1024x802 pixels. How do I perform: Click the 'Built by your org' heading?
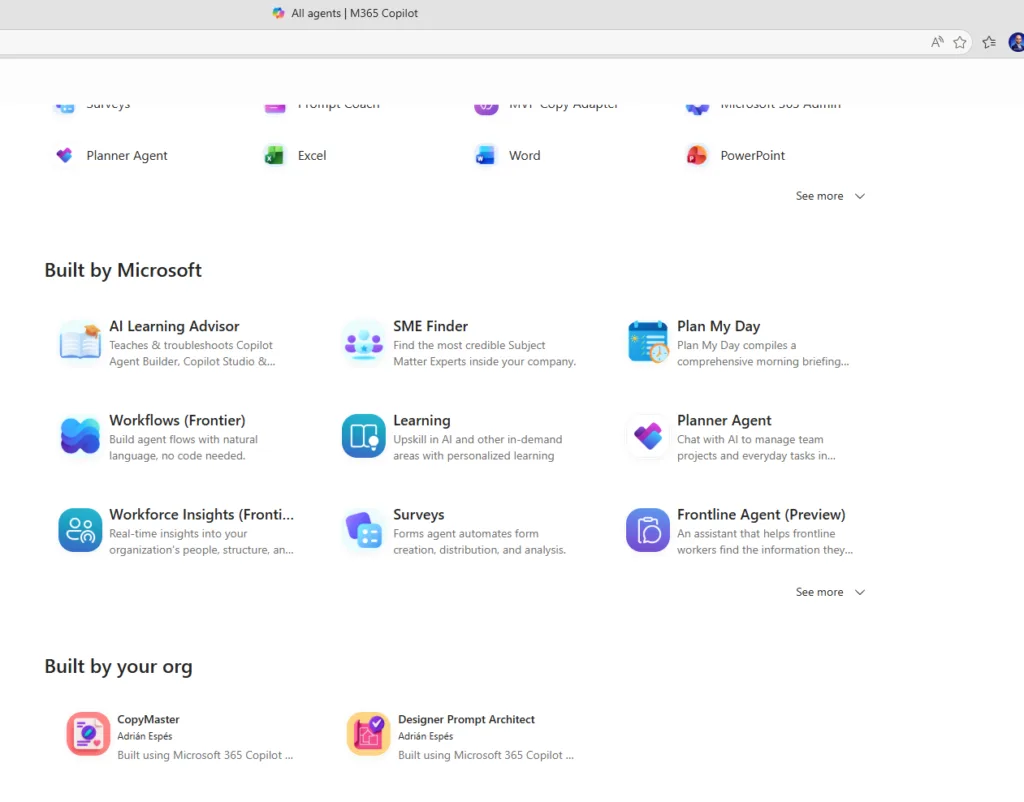(x=118, y=666)
